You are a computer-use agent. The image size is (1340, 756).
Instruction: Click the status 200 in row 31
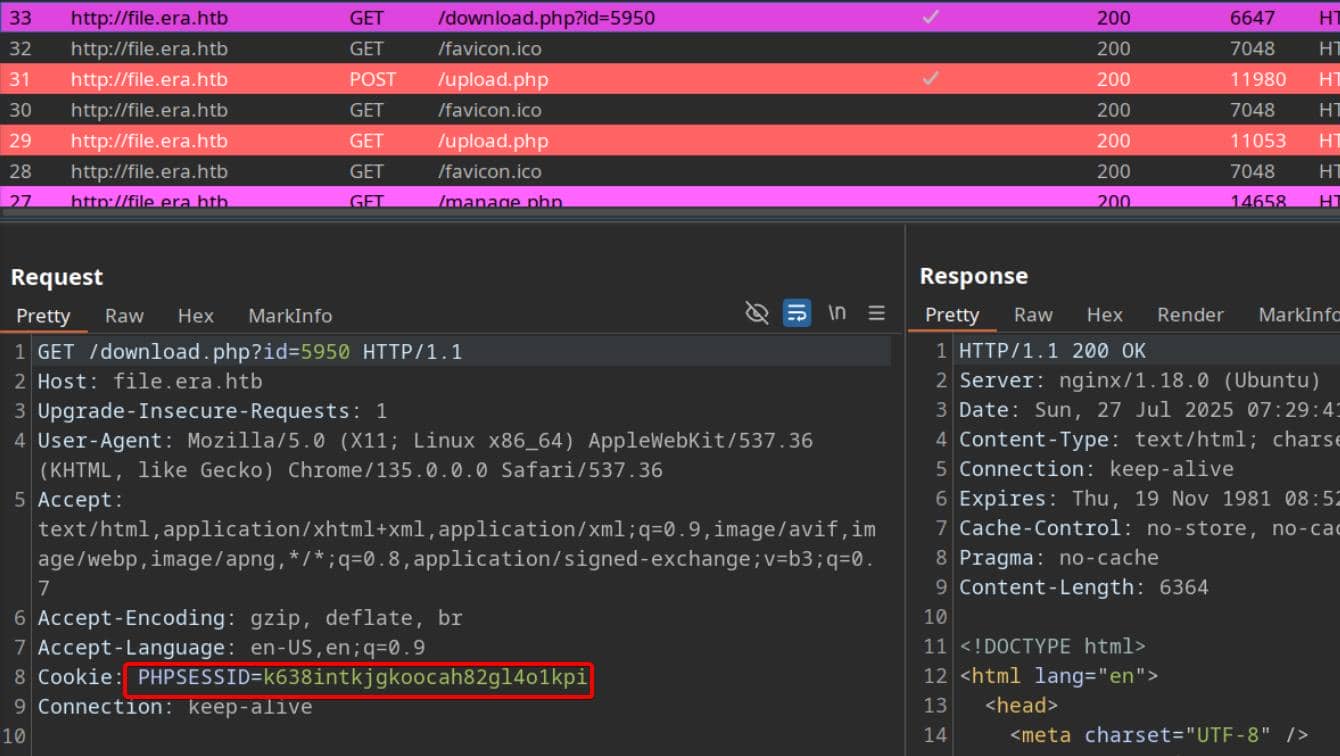[1113, 80]
